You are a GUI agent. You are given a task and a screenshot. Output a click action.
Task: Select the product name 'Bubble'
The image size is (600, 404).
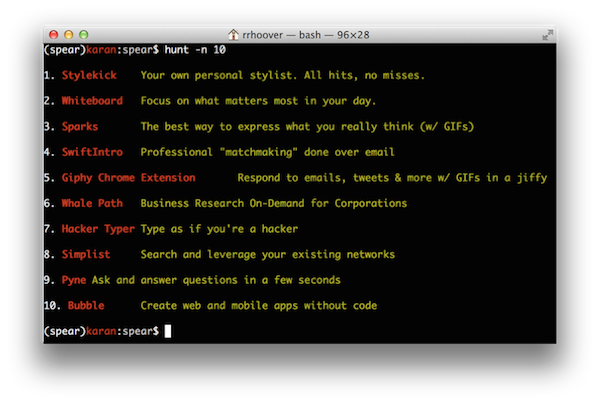86,306
